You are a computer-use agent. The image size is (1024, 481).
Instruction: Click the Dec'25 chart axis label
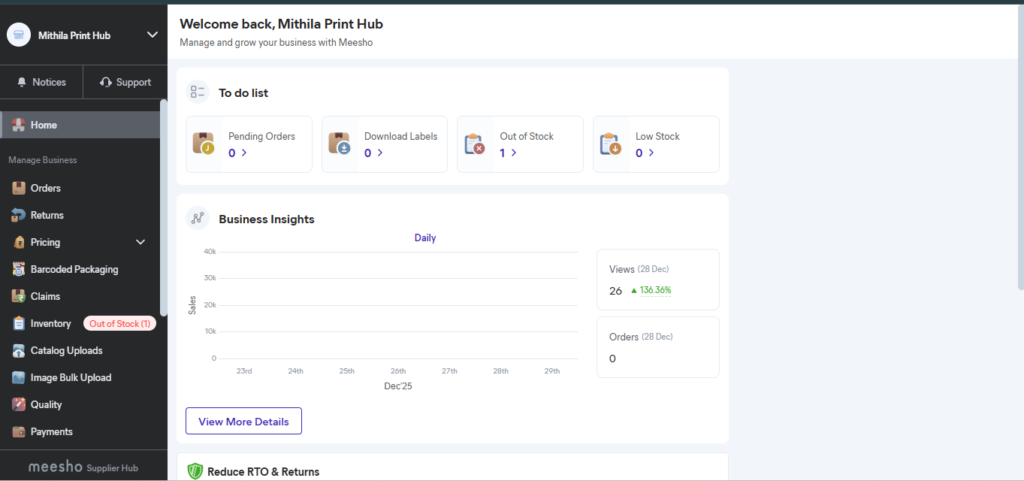click(398, 386)
